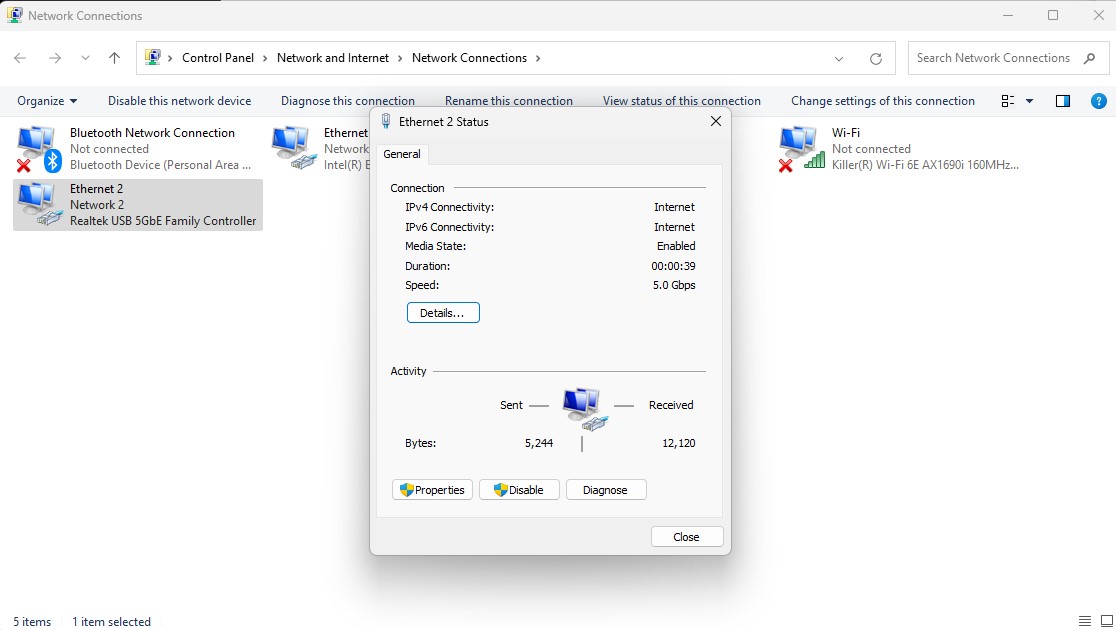The image size is (1116, 630).
Task: Click the Killer(R) Wi-Fi 6E AX1690i text
Action: click(925, 165)
